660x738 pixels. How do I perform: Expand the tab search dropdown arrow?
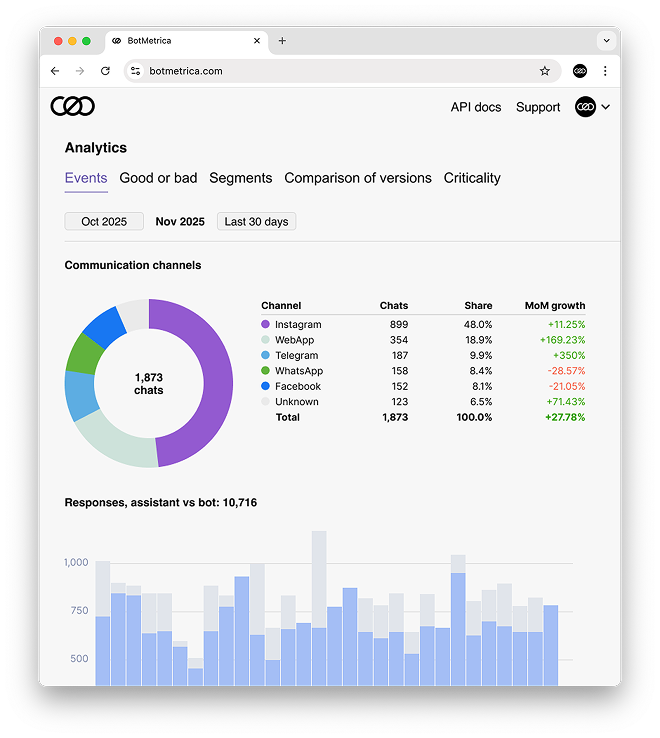click(605, 41)
